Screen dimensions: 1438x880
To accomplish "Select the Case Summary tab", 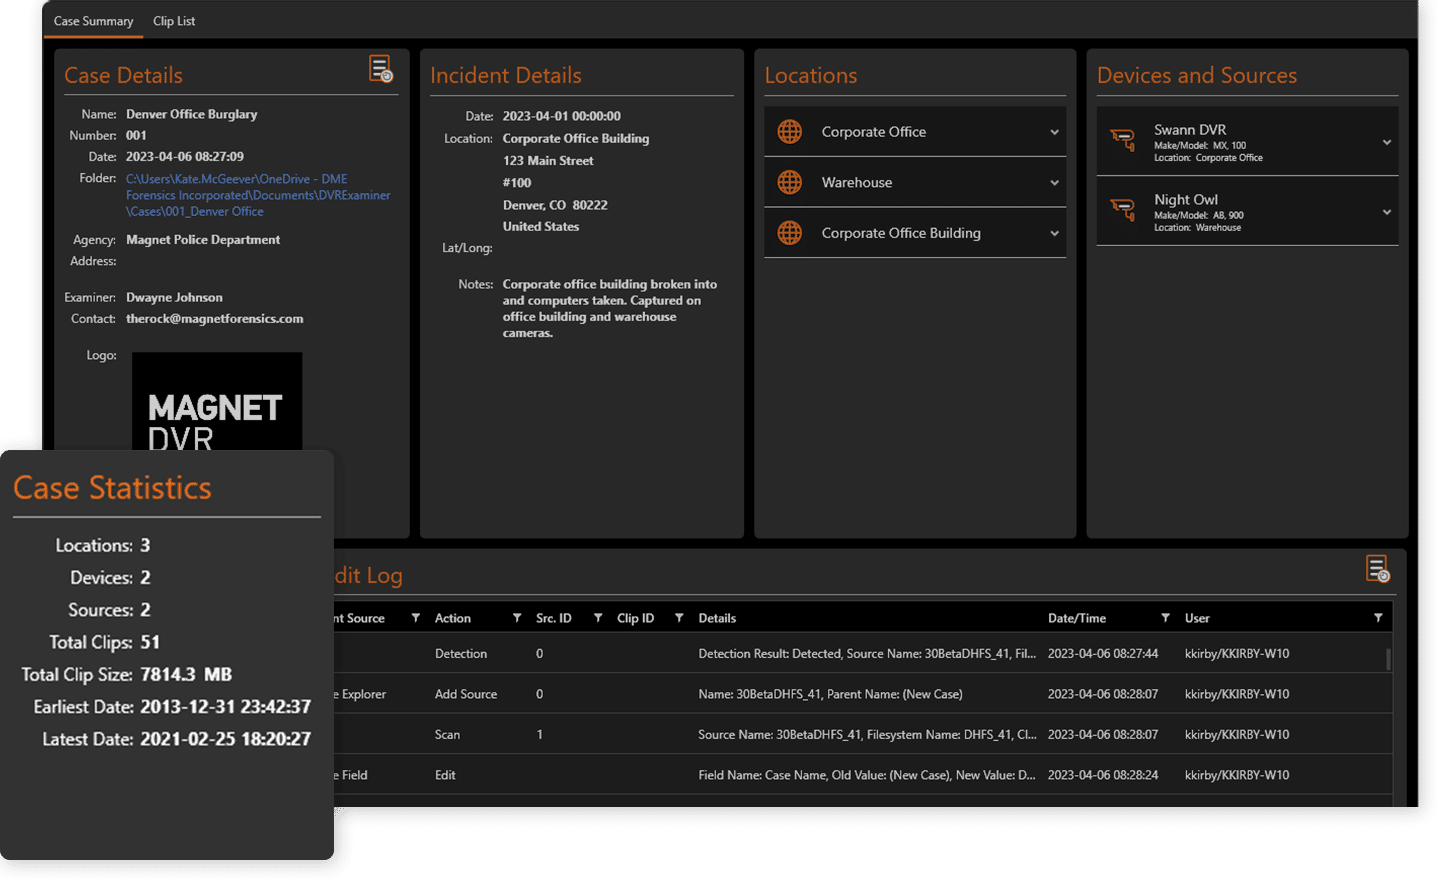I will (x=93, y=21).
